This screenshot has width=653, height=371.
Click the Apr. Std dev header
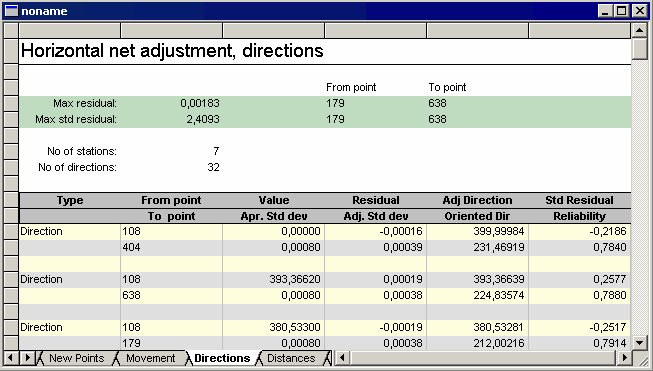[274, 216]
